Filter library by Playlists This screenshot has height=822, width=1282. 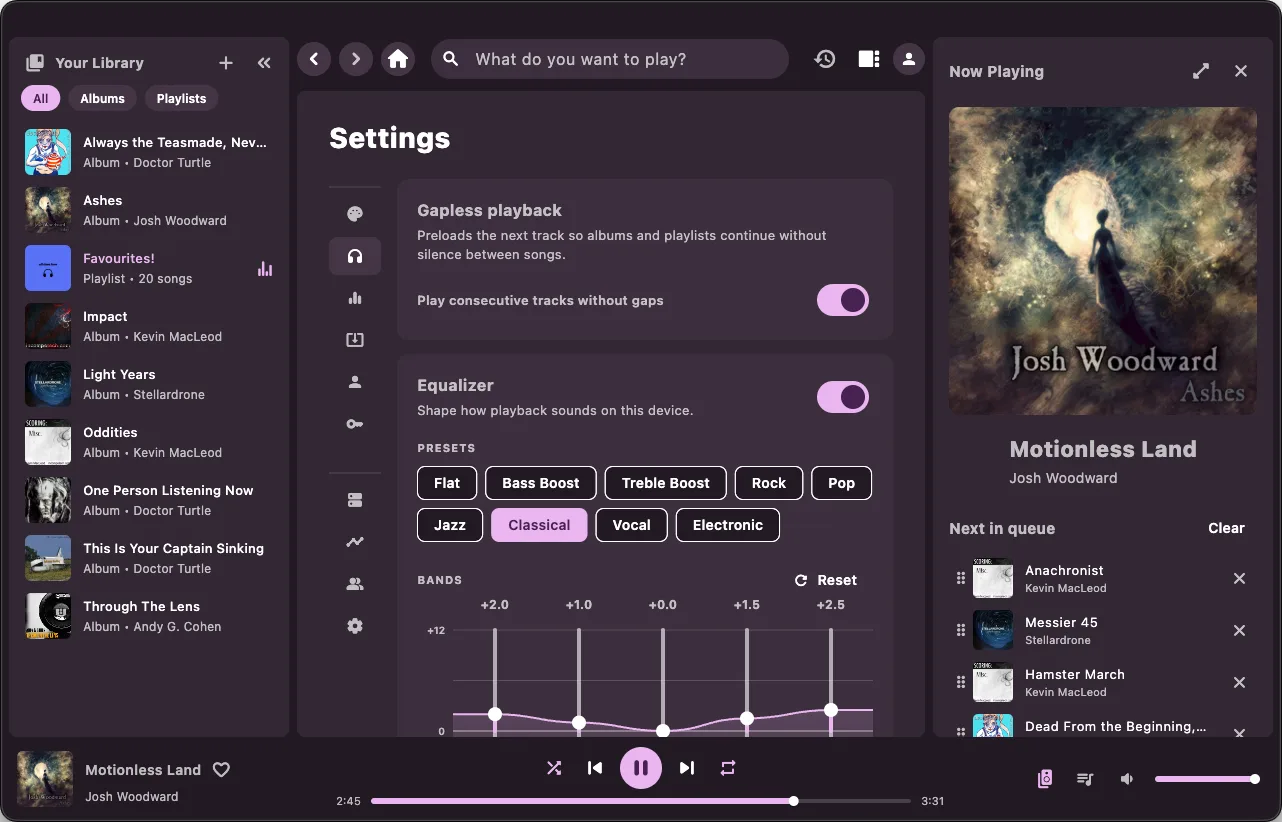pyautogui.click(x=181, y=98)
